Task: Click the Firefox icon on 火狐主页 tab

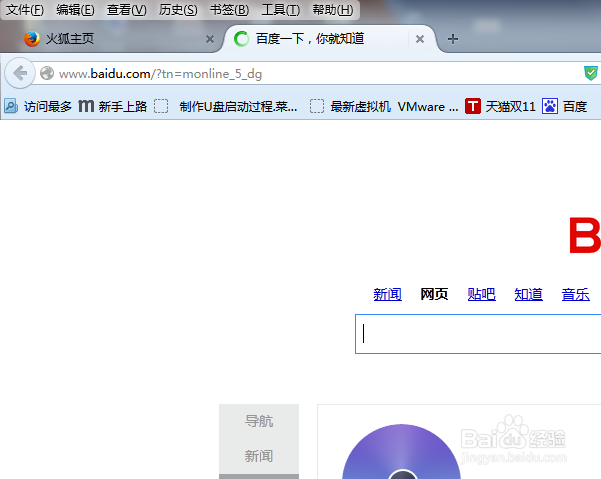Action: [32, 39]
